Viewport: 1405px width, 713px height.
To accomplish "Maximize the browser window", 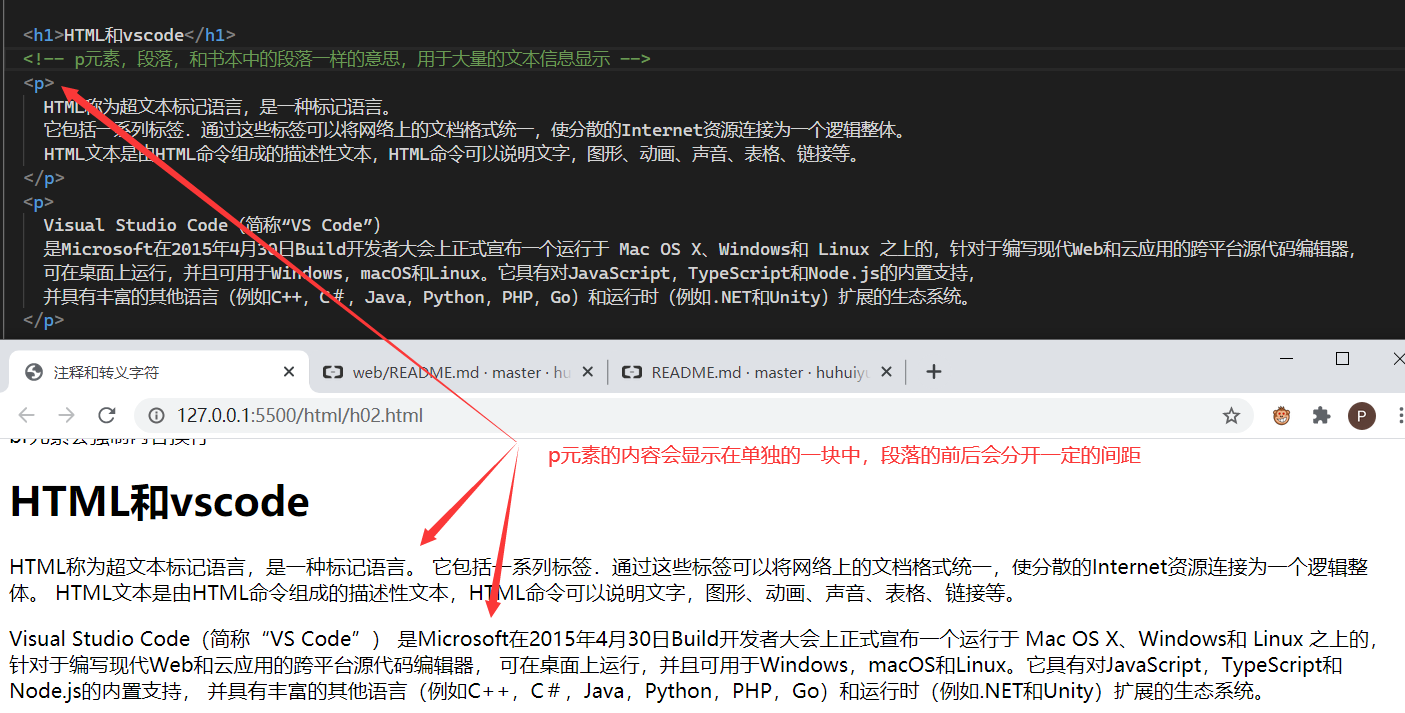I will (1342, 358).
